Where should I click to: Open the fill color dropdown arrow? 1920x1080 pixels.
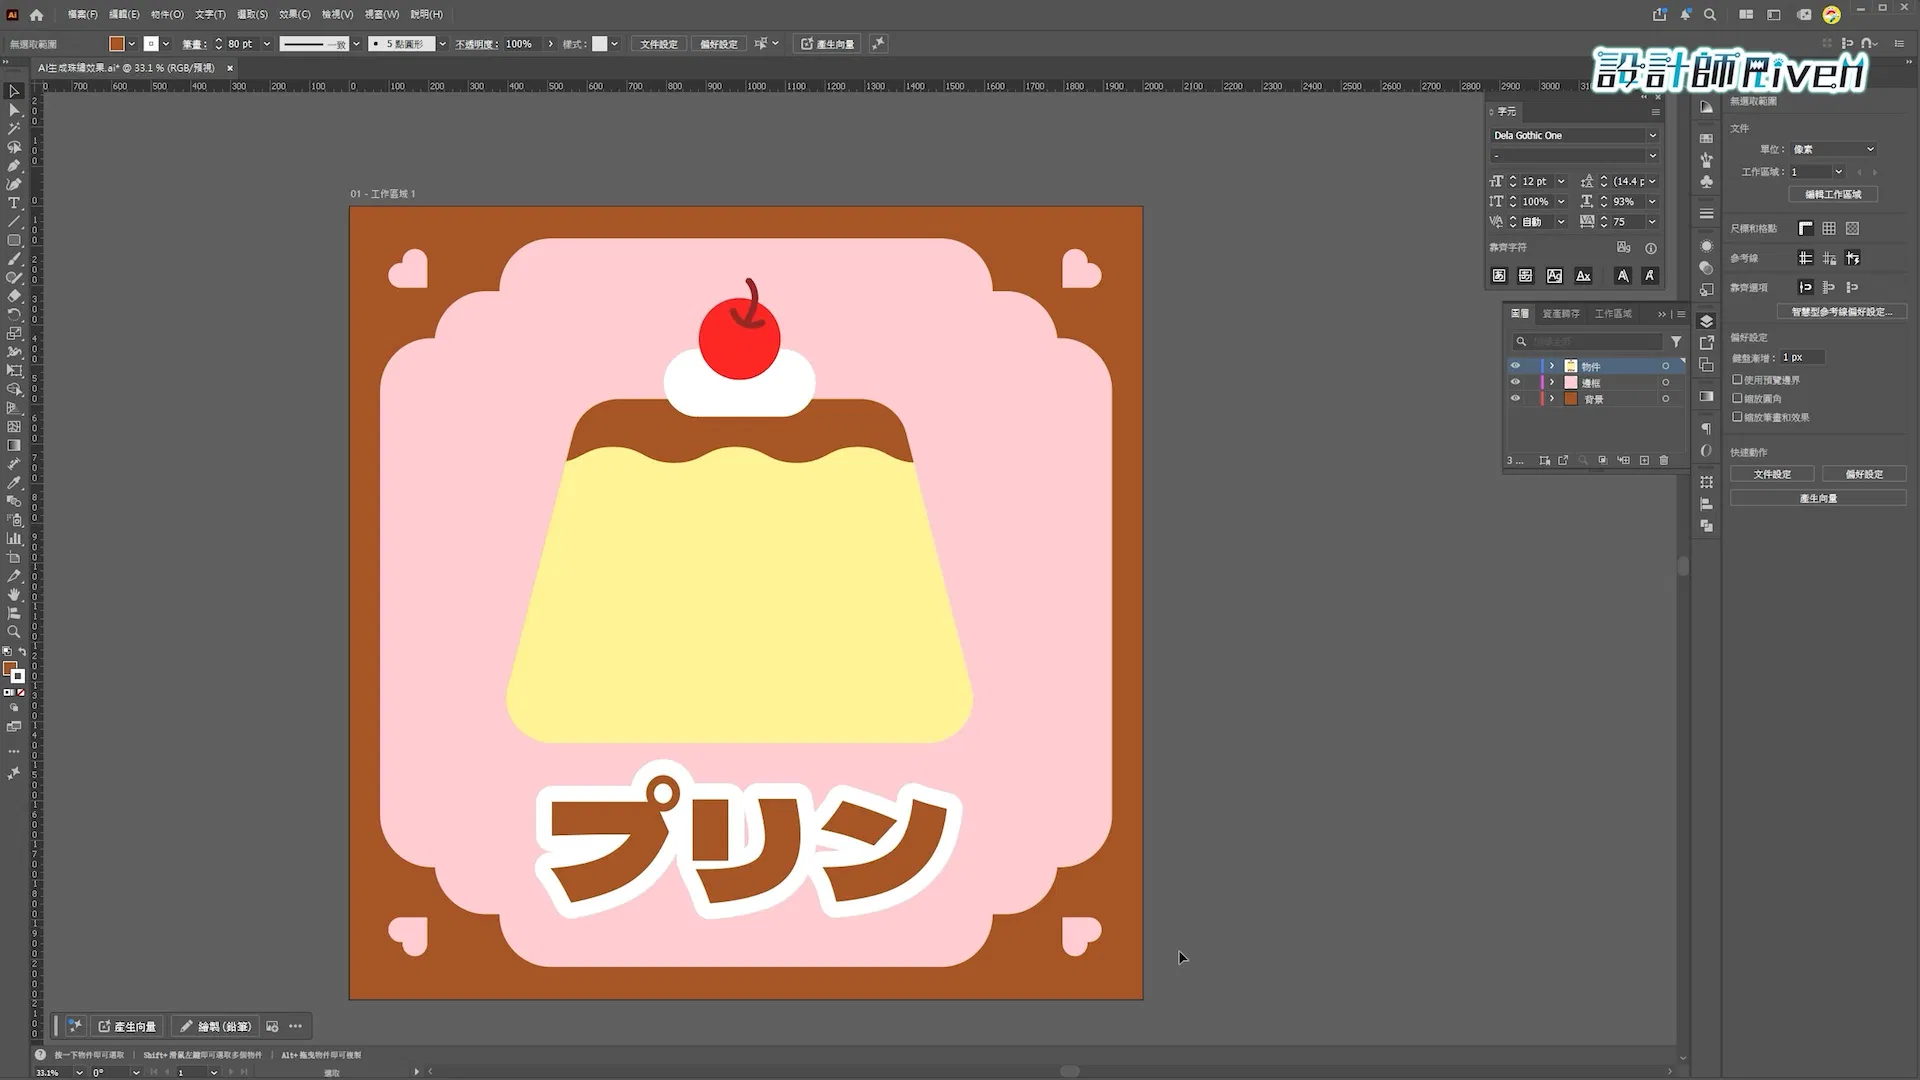click(x=131, y=44)
